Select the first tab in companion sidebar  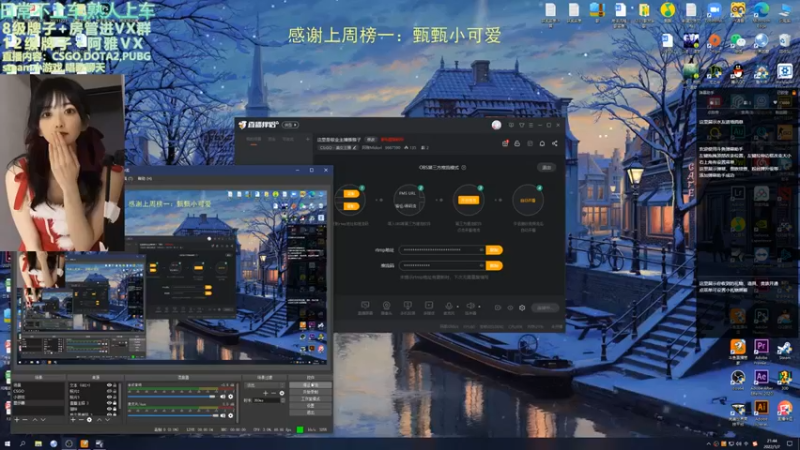[x=254, y=139]
